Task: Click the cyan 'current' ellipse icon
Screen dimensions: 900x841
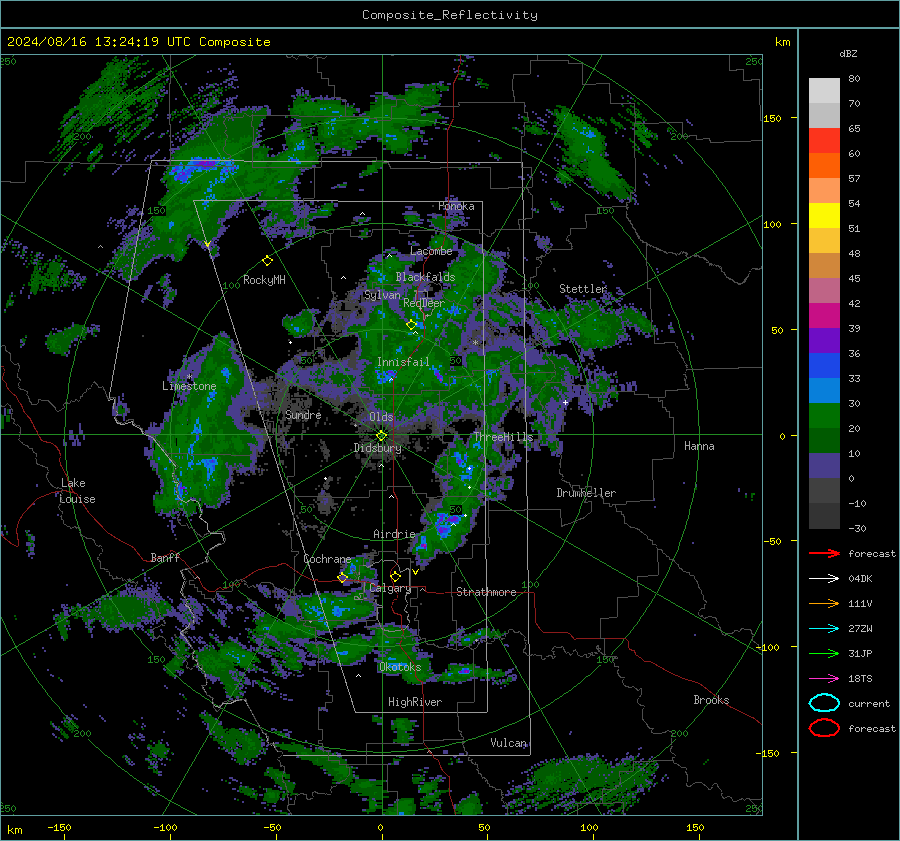Action: point(824,703)
